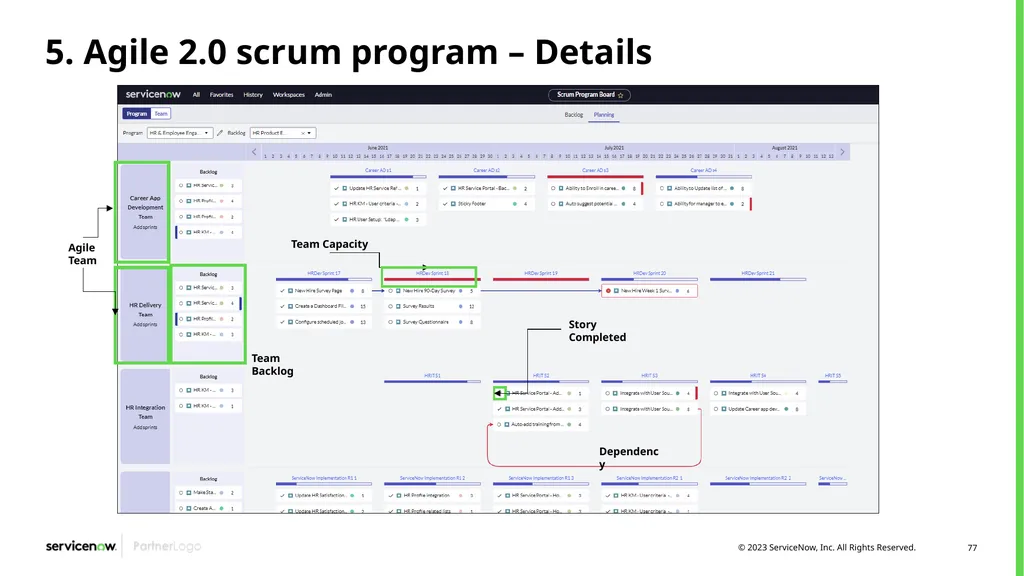This screenshot has height=576, width=1024.
Task: Click Add sprints under HR Integration Team
Action: tap(145, 427)
